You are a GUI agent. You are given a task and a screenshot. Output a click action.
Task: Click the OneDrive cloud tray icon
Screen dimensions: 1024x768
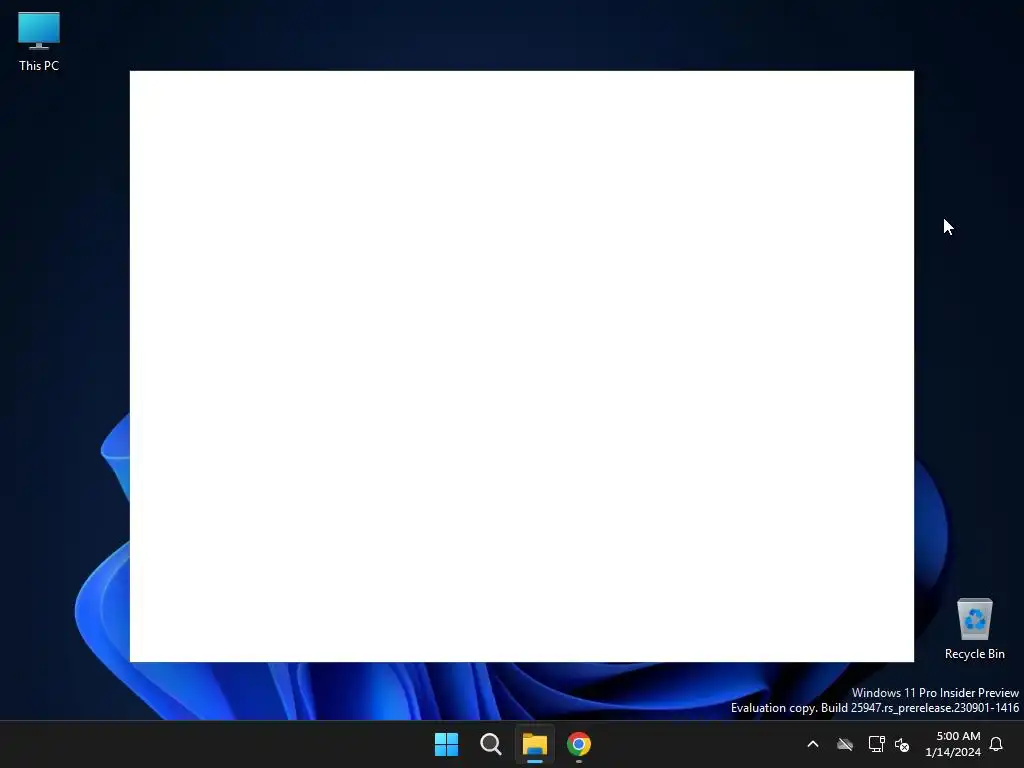tap(845, 744)
